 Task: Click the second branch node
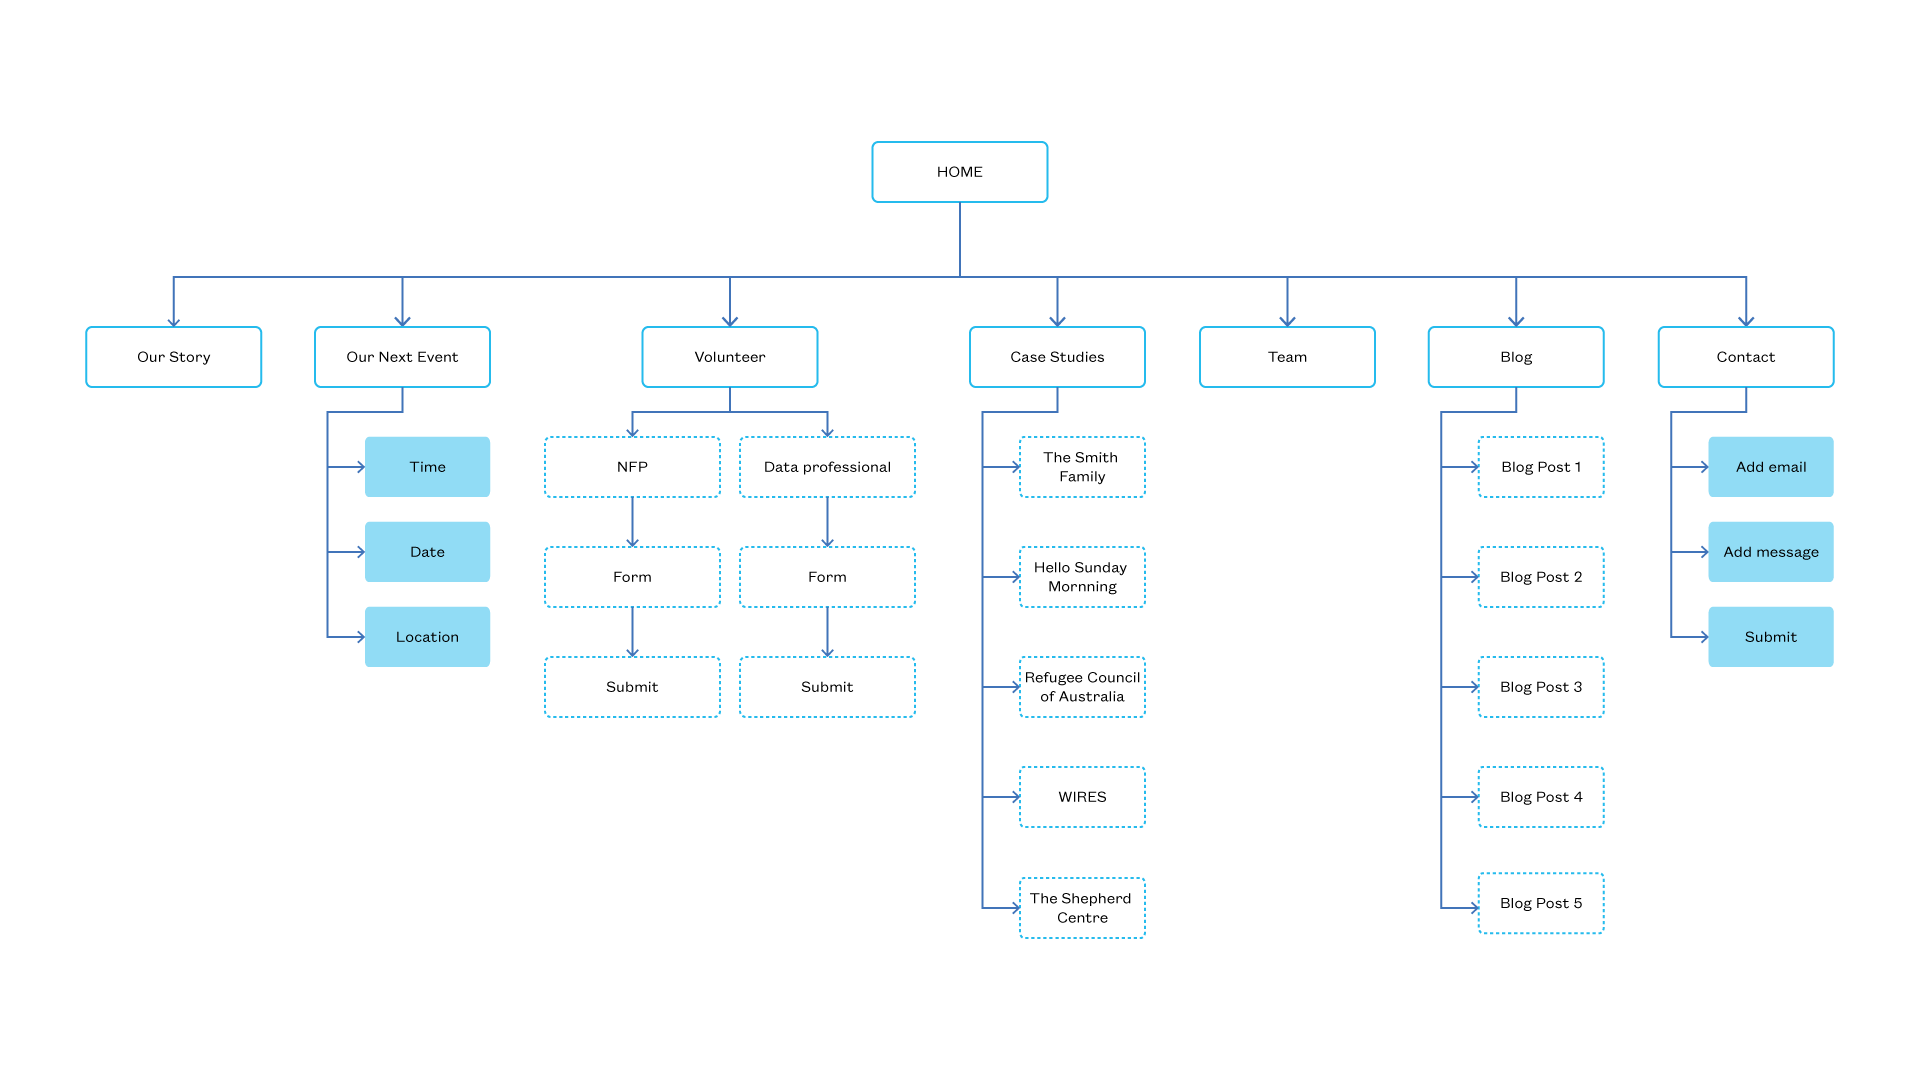point(401,356)
